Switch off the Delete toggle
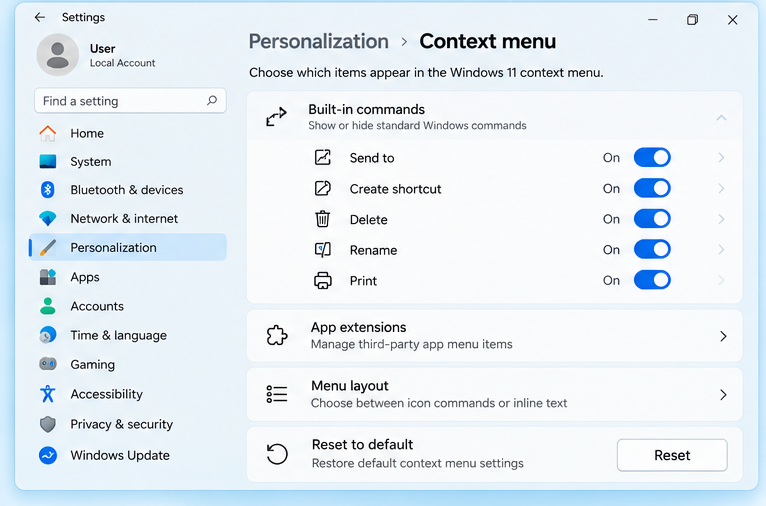This screenshot has height=506, width=766. (652, 219)
